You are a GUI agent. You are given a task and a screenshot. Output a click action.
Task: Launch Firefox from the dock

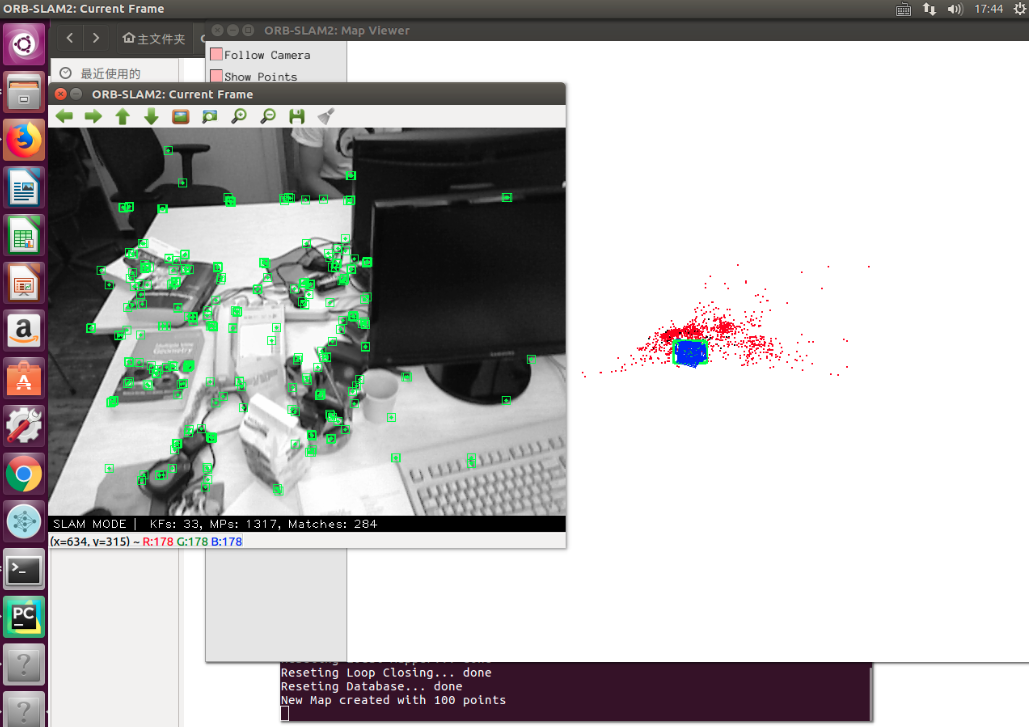click(23, 140)
